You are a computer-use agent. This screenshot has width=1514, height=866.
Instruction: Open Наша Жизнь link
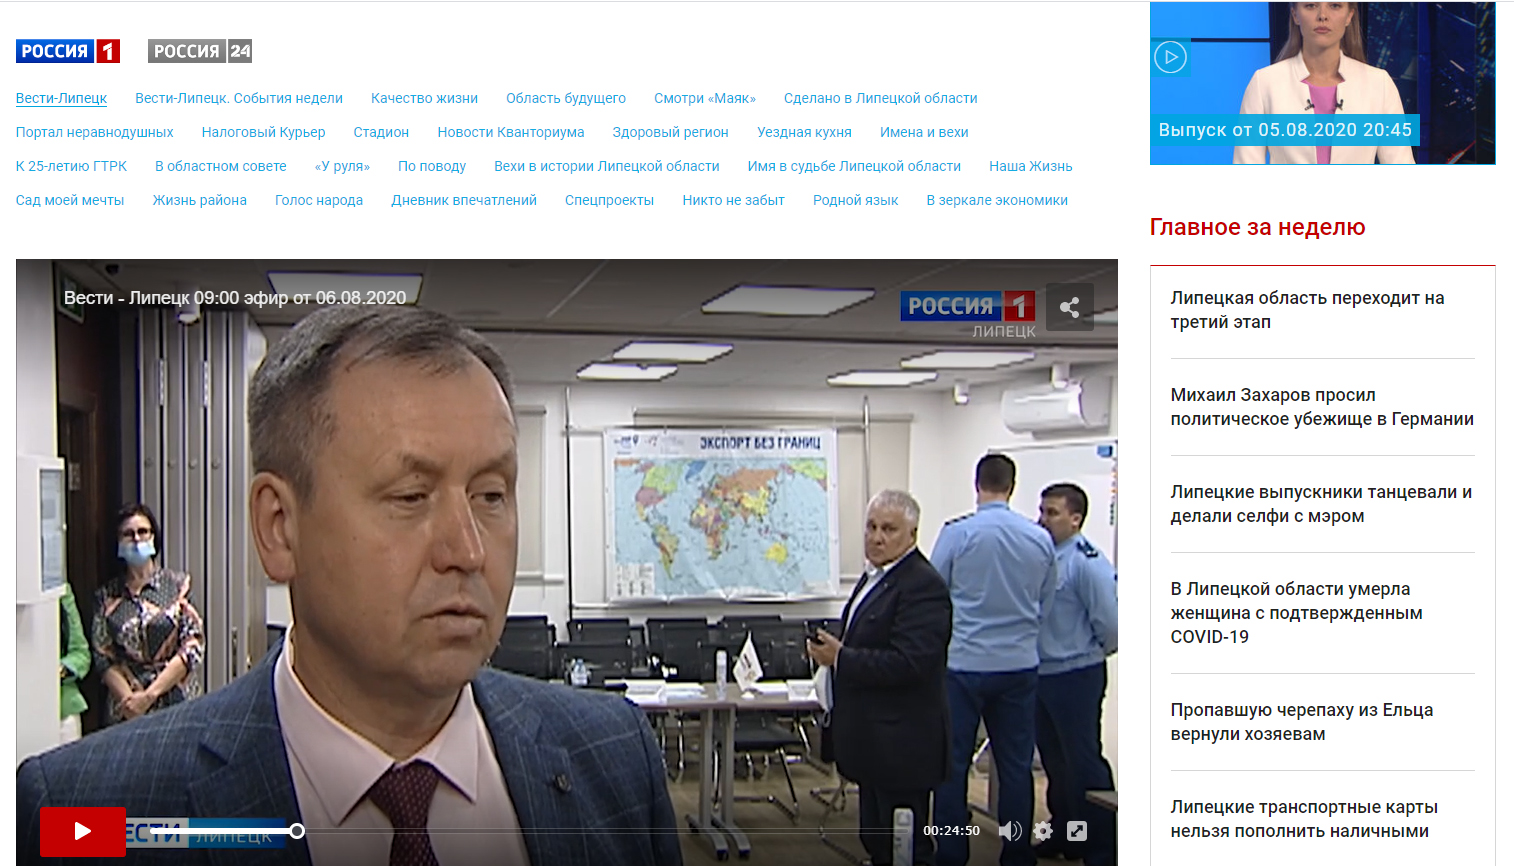1031,166
